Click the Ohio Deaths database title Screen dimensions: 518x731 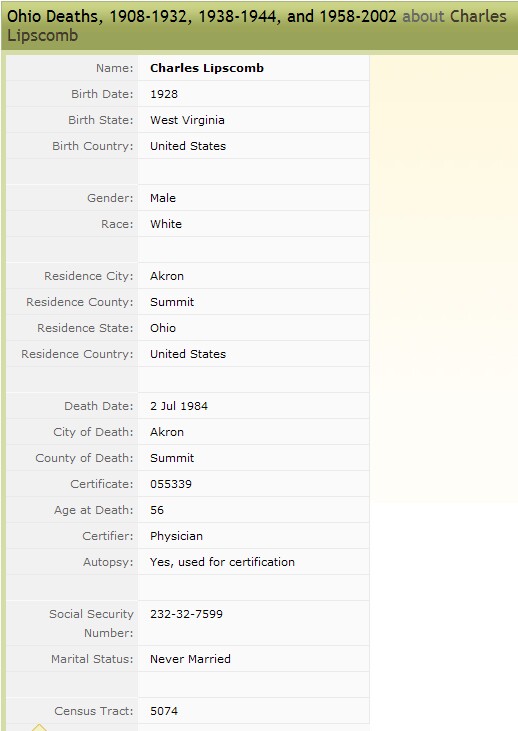[x=201, y=16]
